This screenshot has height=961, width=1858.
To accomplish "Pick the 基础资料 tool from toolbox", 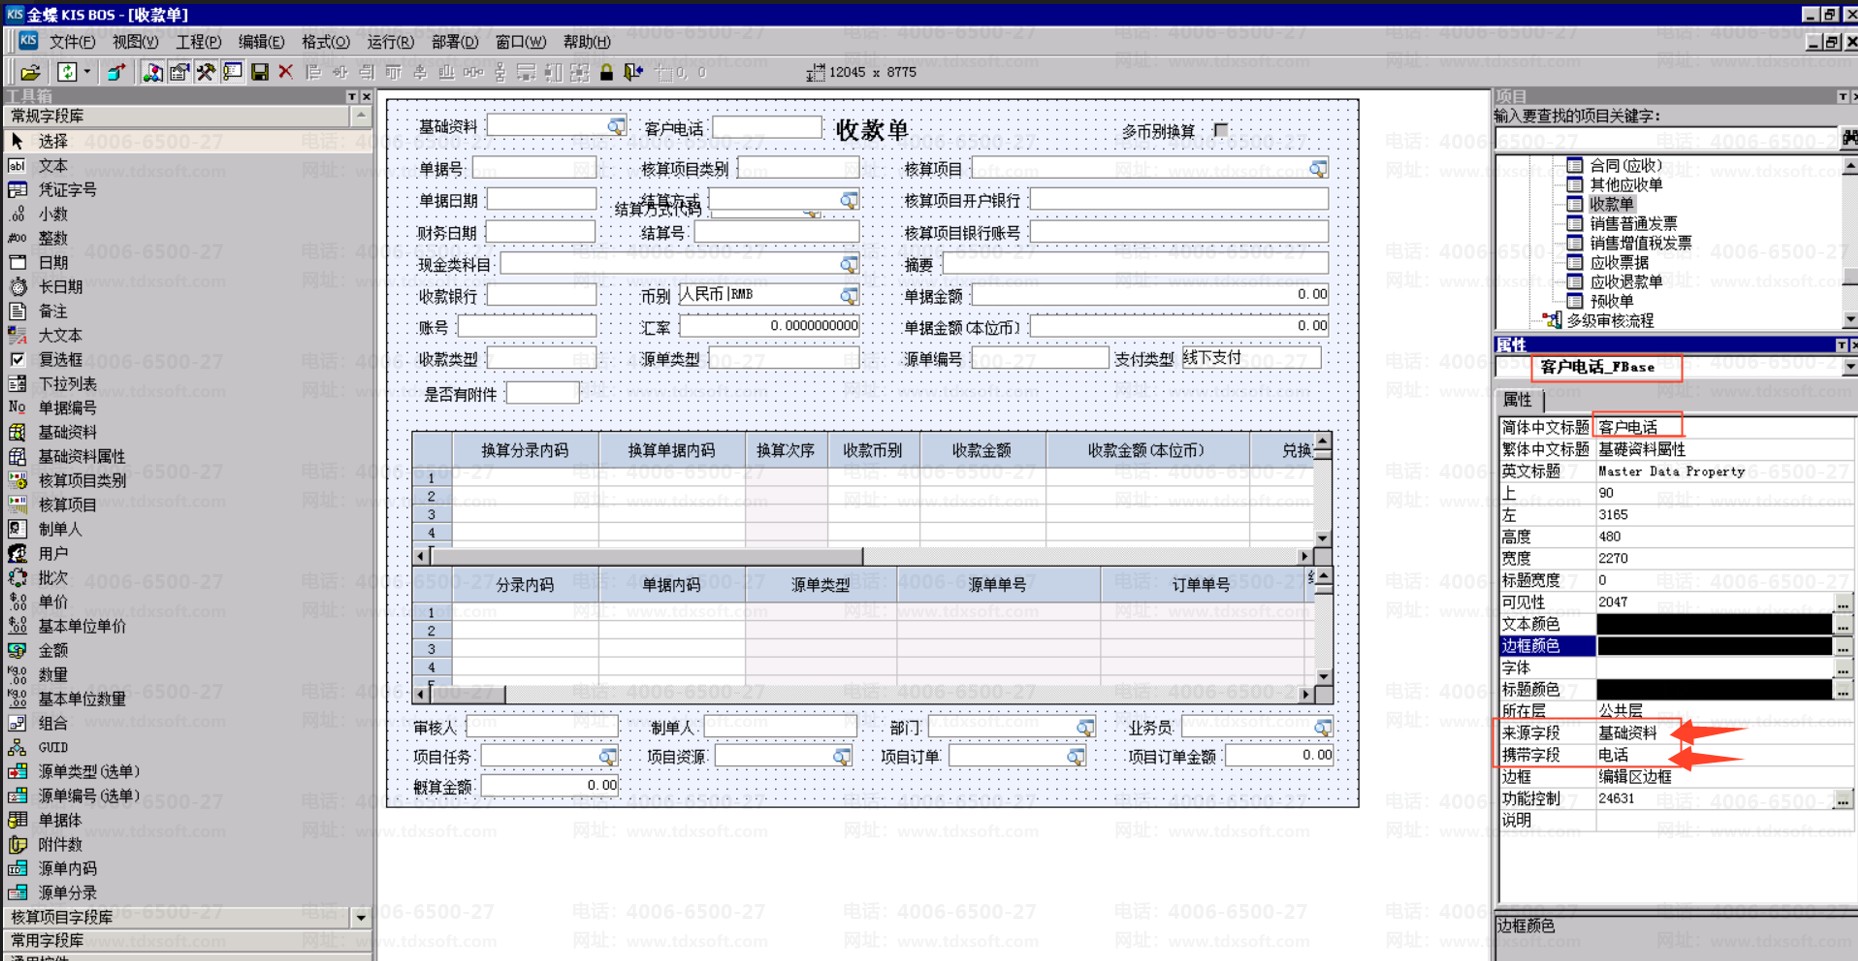I will [x=67, y=432].
